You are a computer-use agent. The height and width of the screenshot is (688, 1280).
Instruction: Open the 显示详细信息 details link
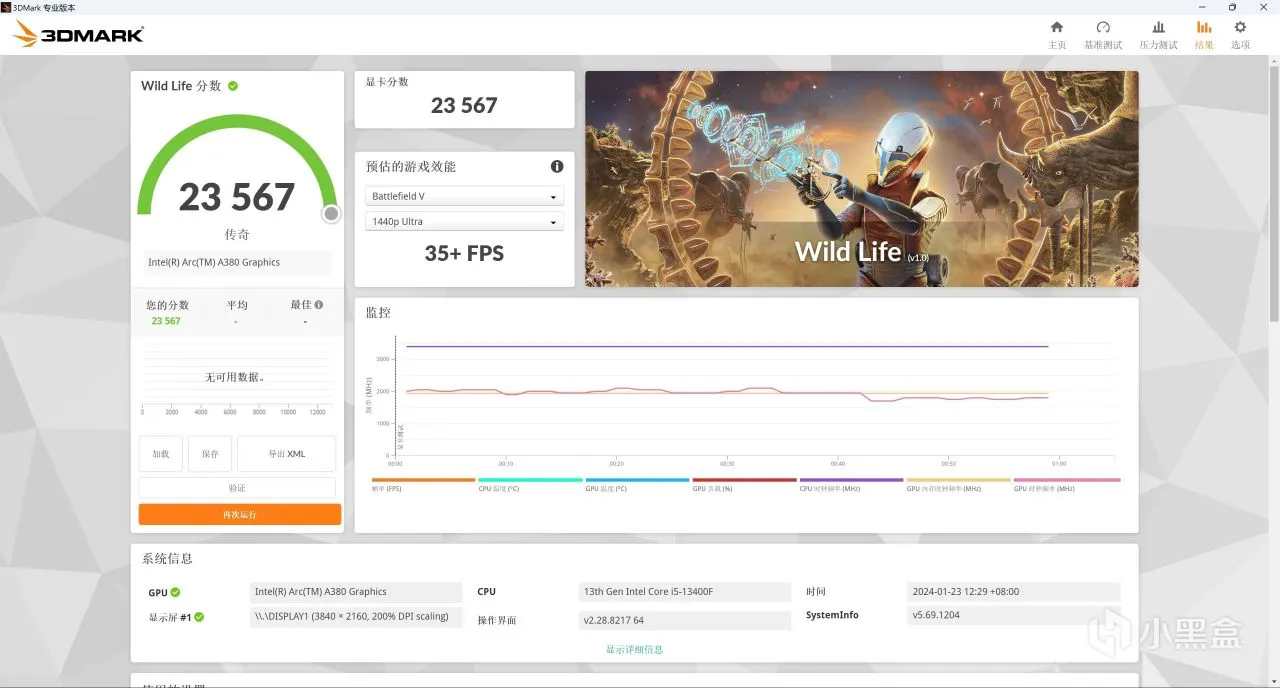pyautogui.click(x=634, y=649)
